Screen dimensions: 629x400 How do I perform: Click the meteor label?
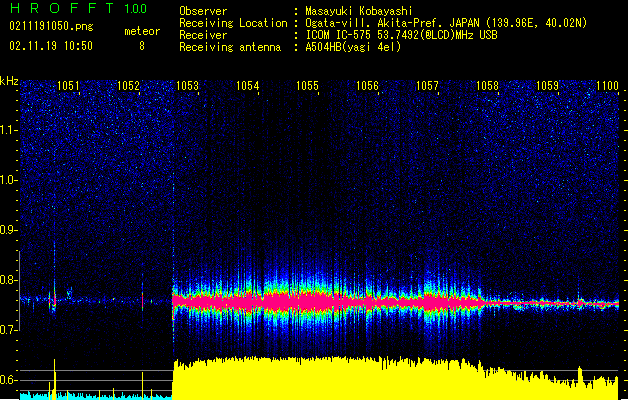(x=142, y=31)
